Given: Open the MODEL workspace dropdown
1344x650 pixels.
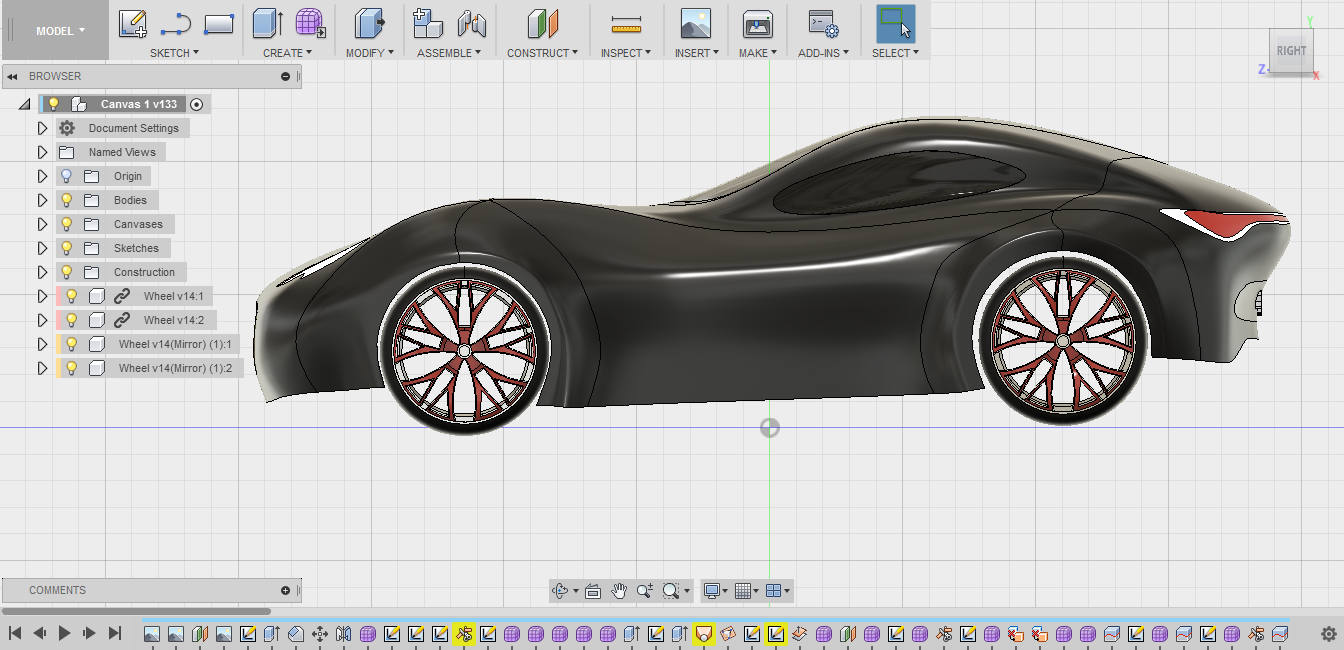Looking at the screenshot, I should point(60,31).
